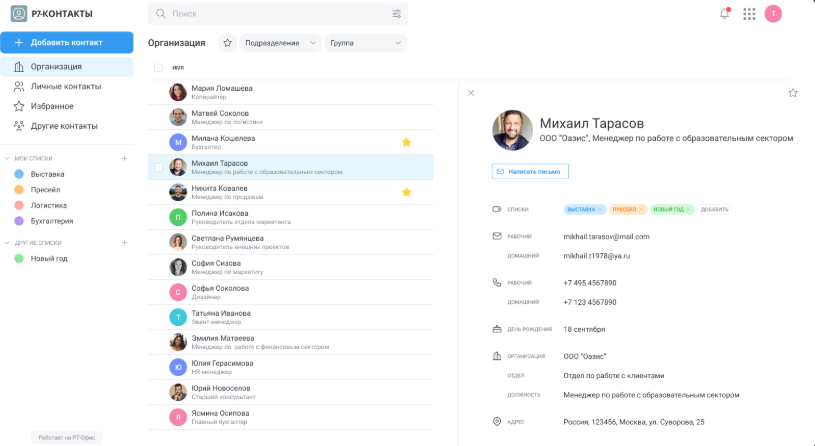Image resolution: width=815 pixels, height=446 pixels.
Task: Close the contact details panel
Action: click(x=471, y=93)
